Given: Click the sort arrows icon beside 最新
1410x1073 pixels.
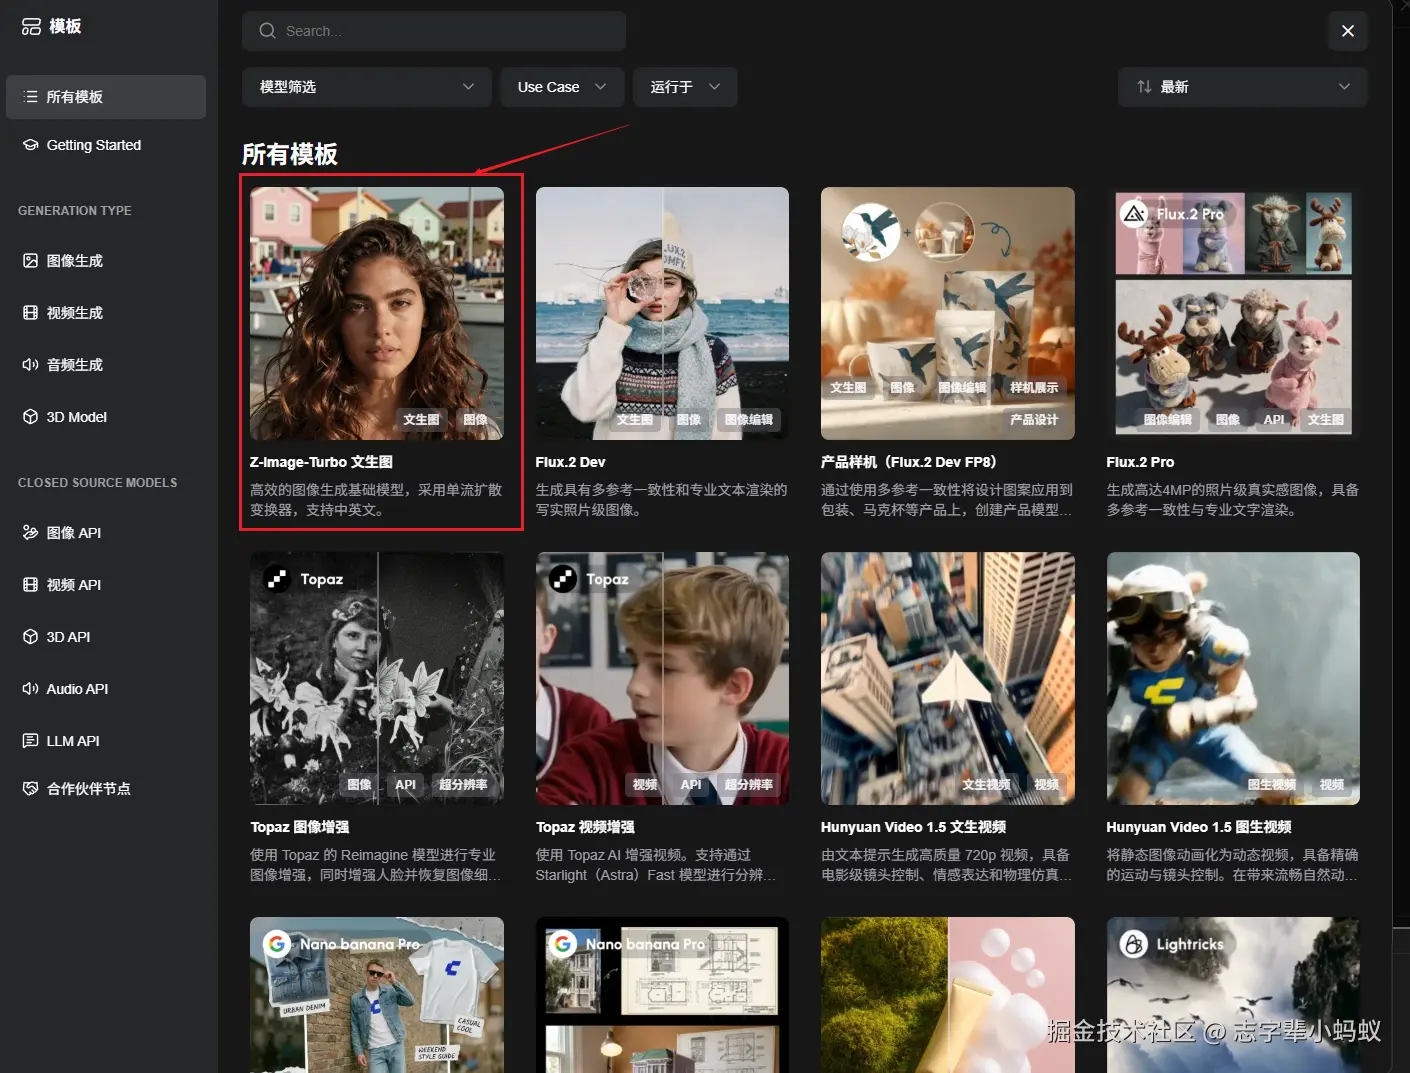Looking at the screenshot, I should (x=1144, y=87).
